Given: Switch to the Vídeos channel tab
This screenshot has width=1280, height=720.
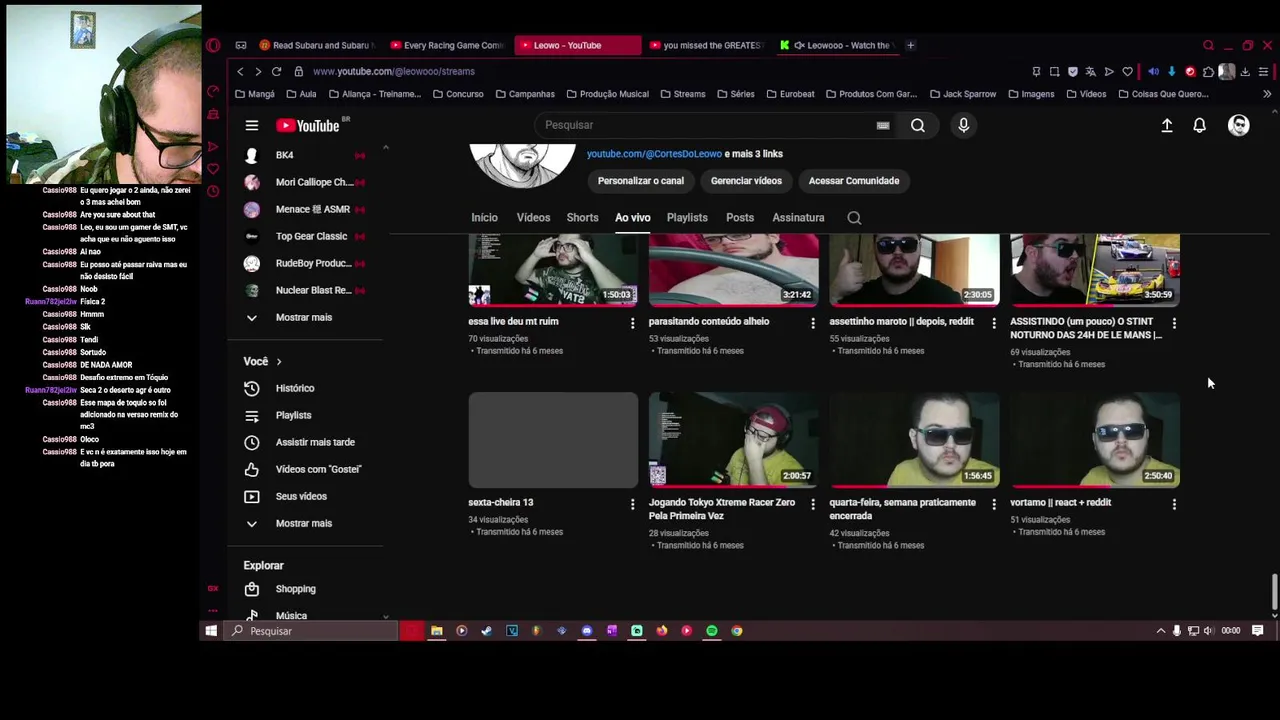Looking at the screenshot, I should point(533,217).
